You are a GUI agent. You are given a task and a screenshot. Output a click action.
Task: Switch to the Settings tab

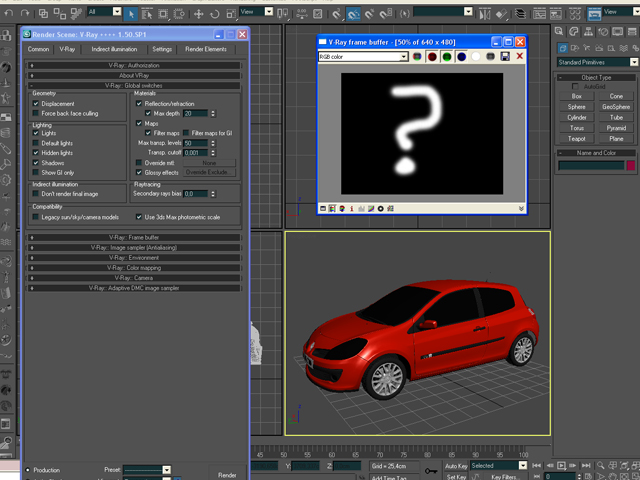coord(162,49)
